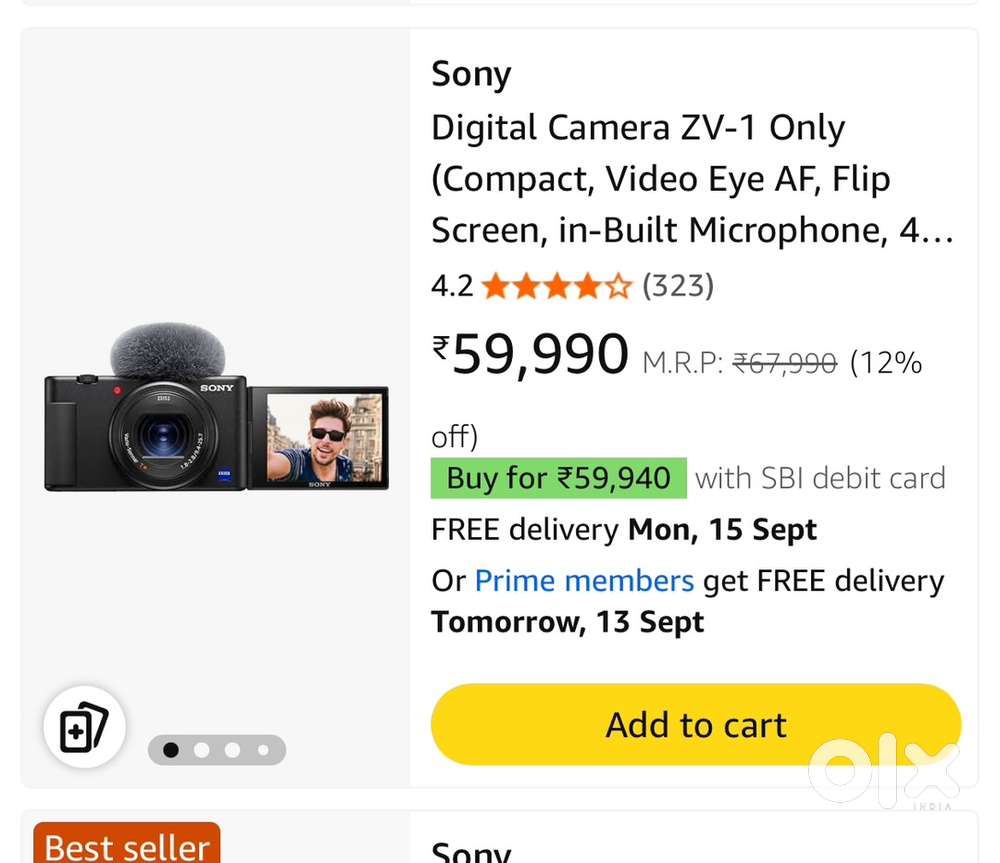Open the next listing's Sony brand title
This screenshot has height=863, width=1000.
coord(471,852)
